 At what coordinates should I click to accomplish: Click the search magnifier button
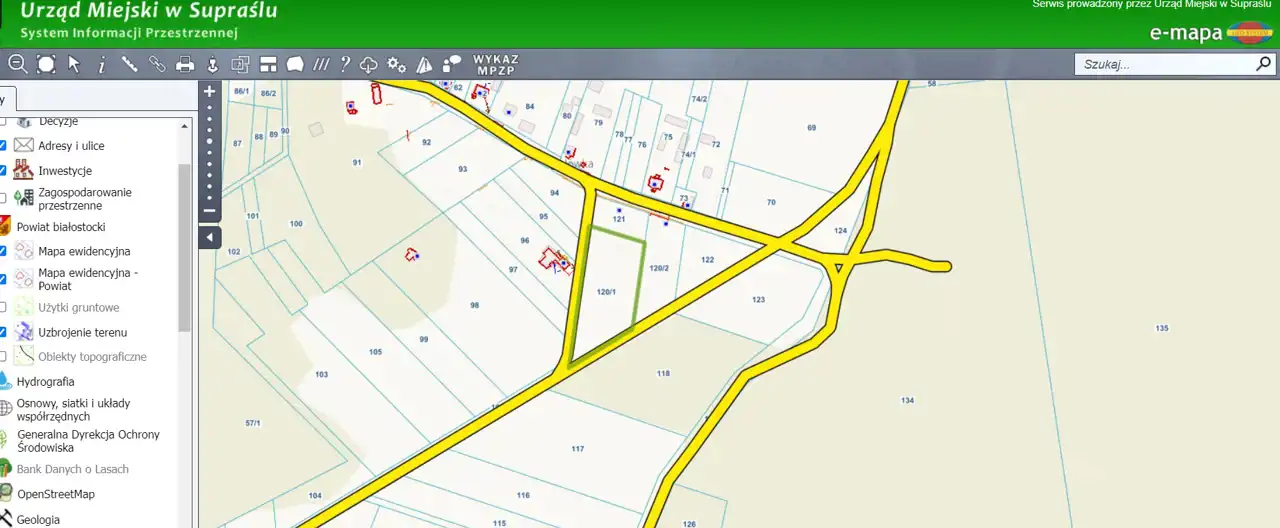point(1264,64)
